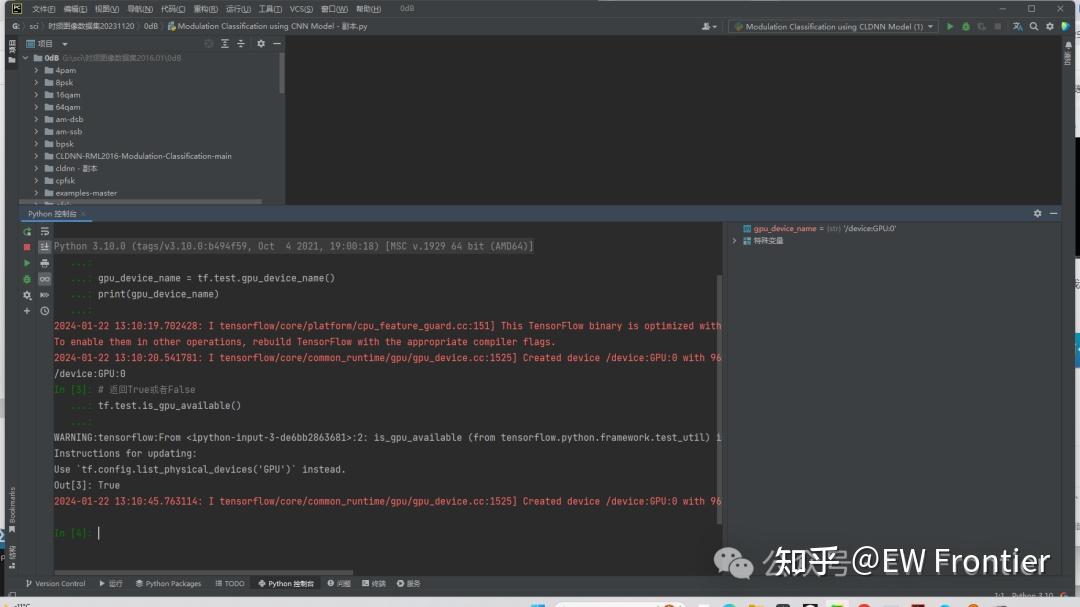The height and width of the screenshot is (607, 1080).
Task: Expand the 特殊变量 node in variables panel
Action: tap(735, 240)
